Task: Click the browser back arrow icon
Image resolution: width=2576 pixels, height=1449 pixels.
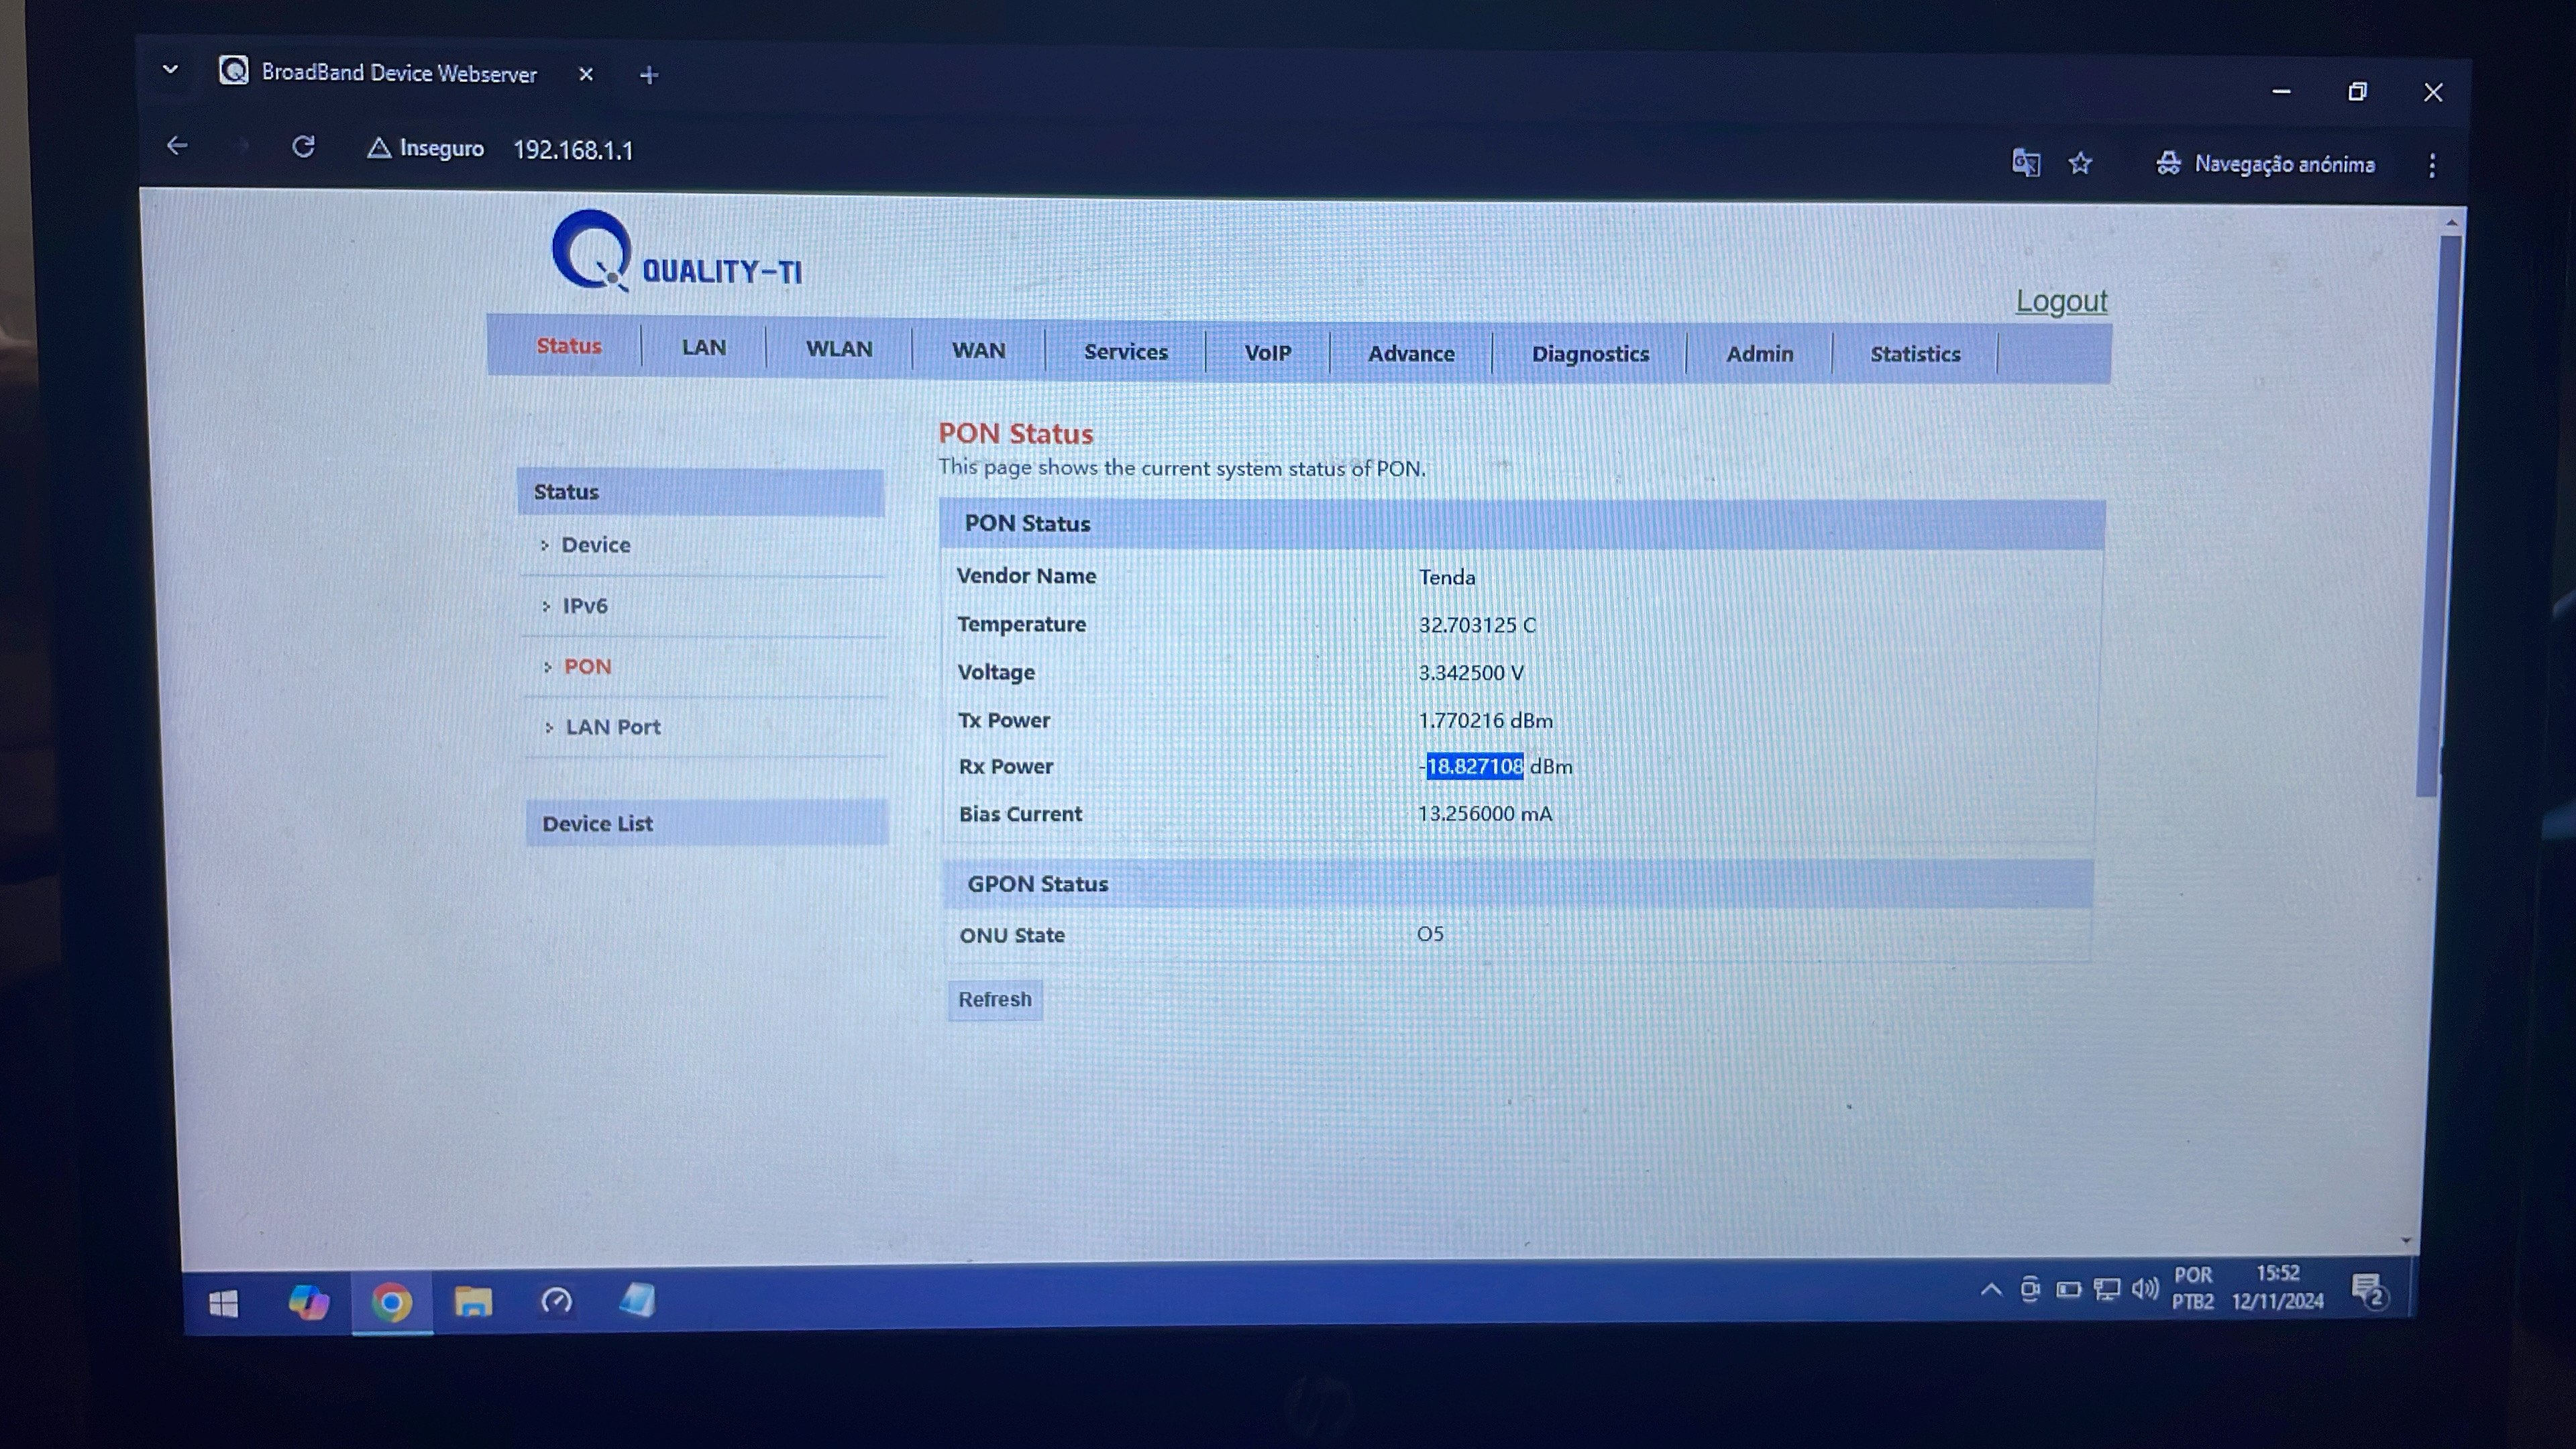Action: click(177, 146)
